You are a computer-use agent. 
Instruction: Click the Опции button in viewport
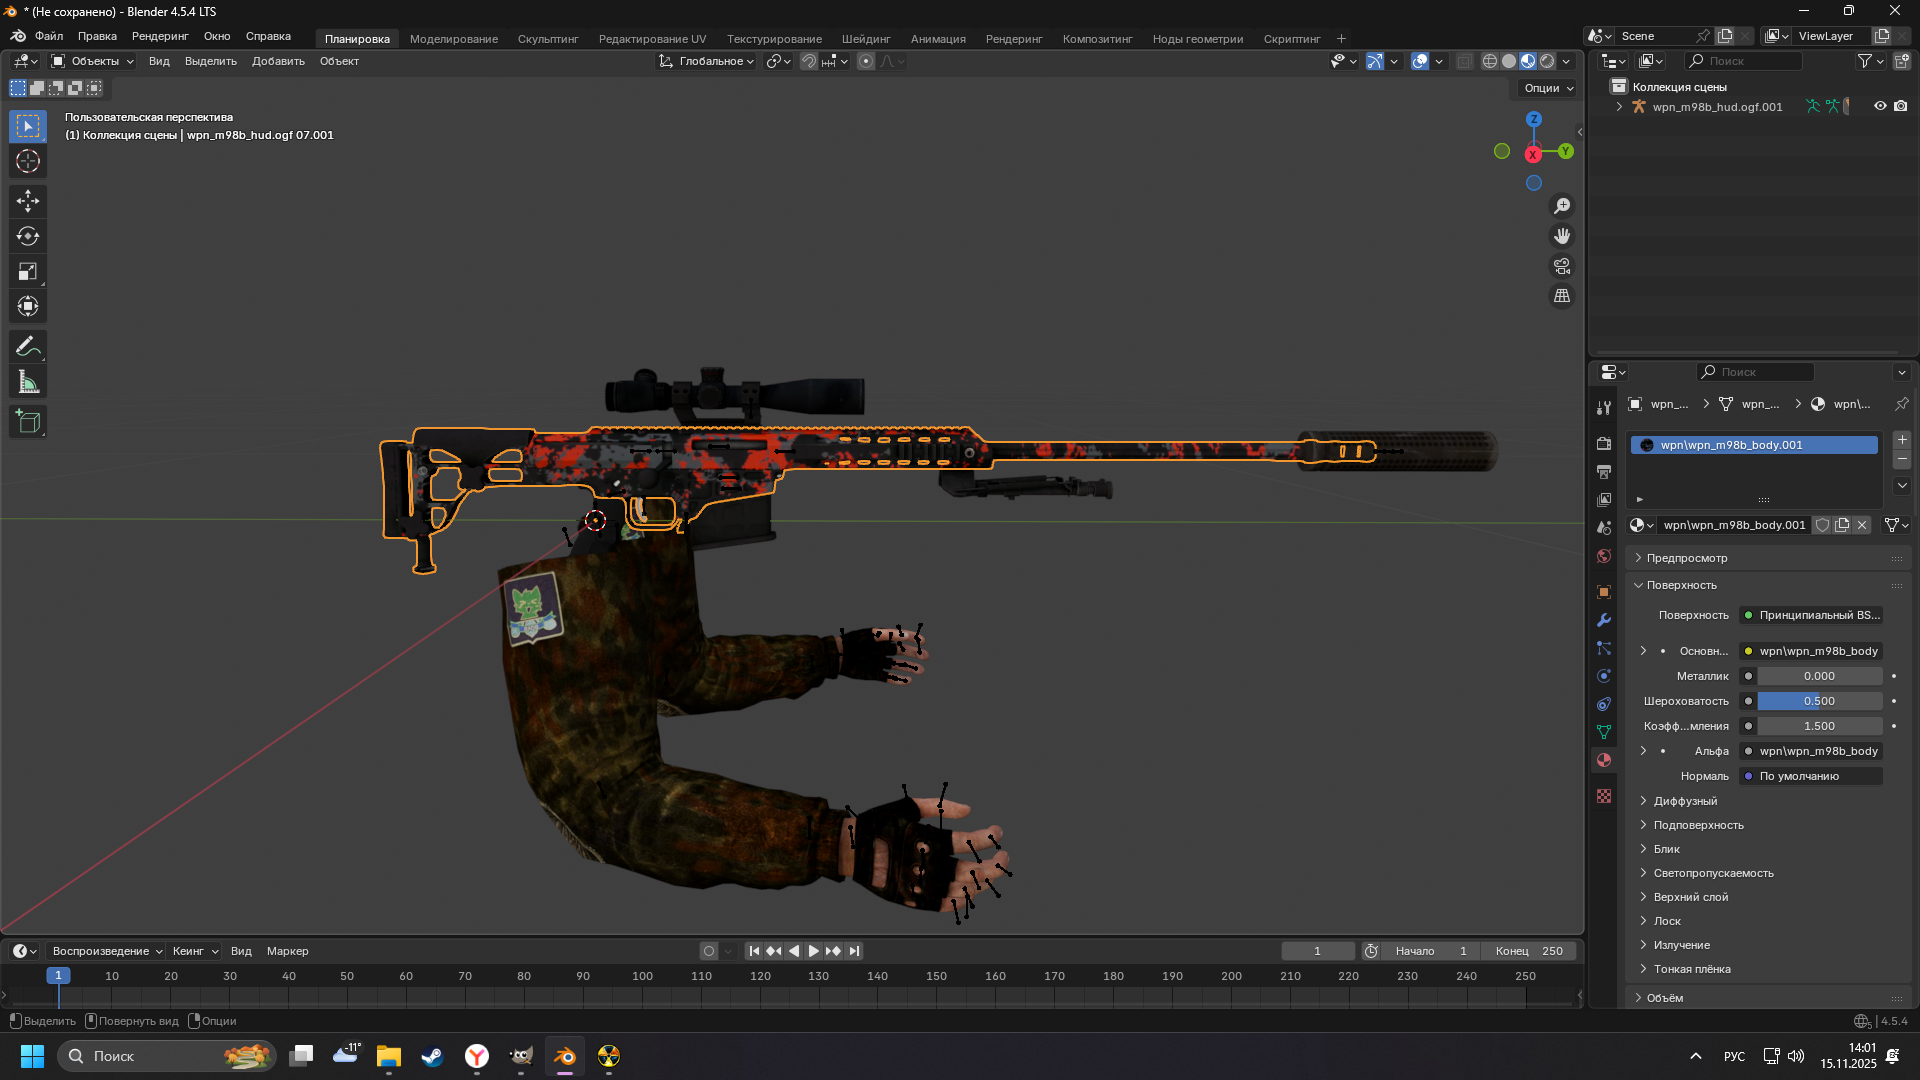[1548, 88]
